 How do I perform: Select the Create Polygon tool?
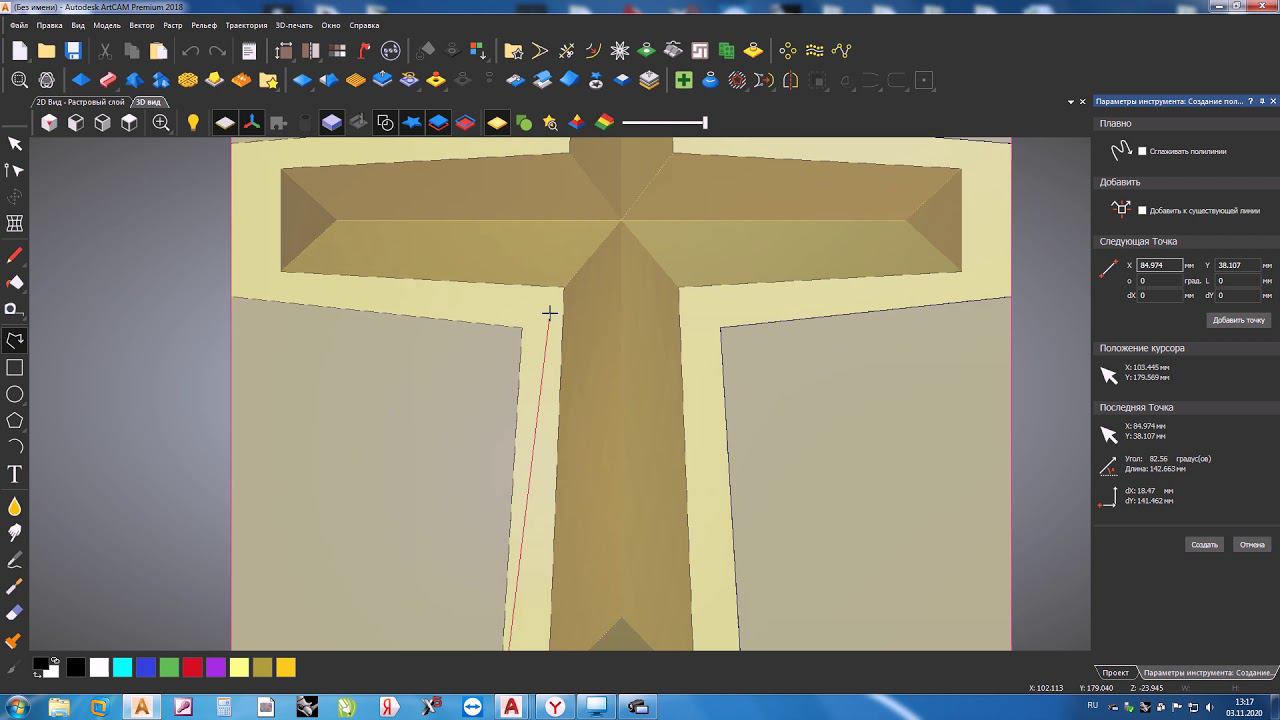15,420
